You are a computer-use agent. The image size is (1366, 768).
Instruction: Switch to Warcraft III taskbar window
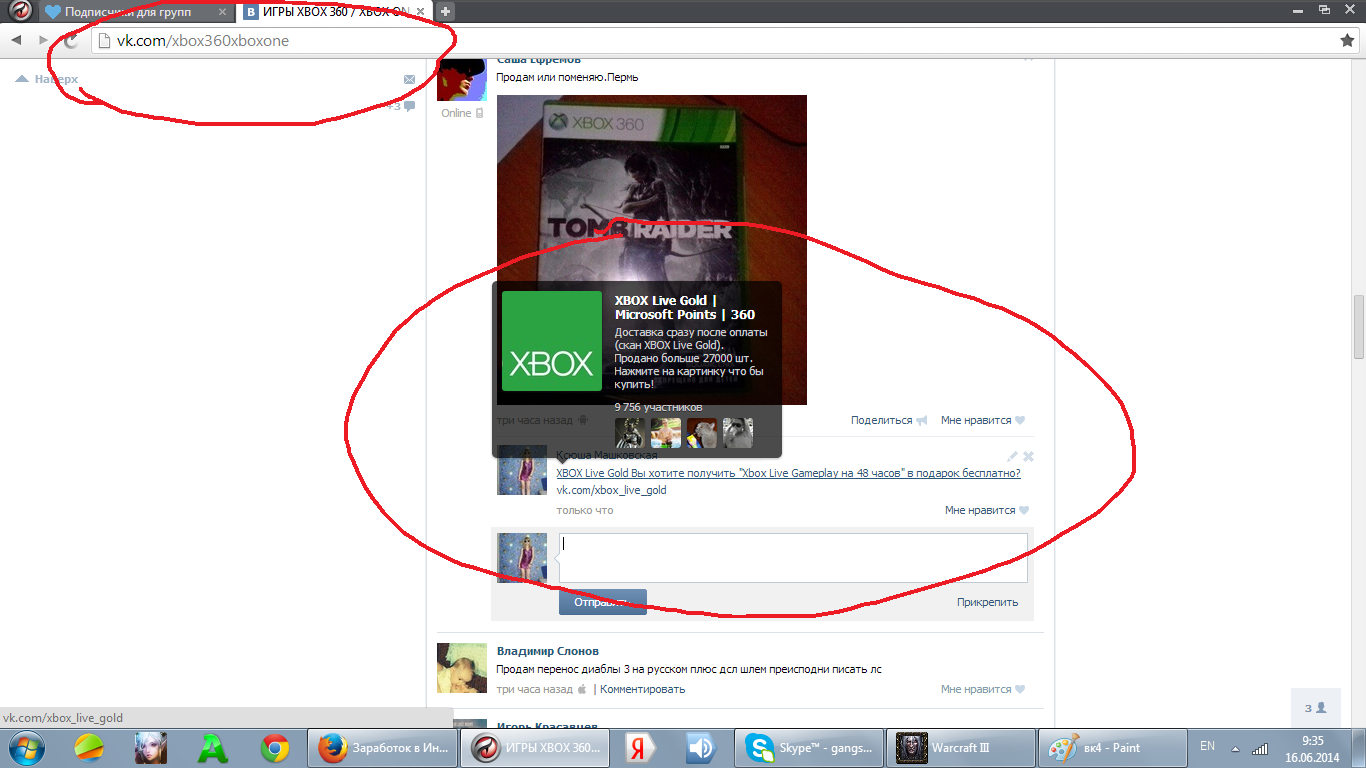[959, 748]
